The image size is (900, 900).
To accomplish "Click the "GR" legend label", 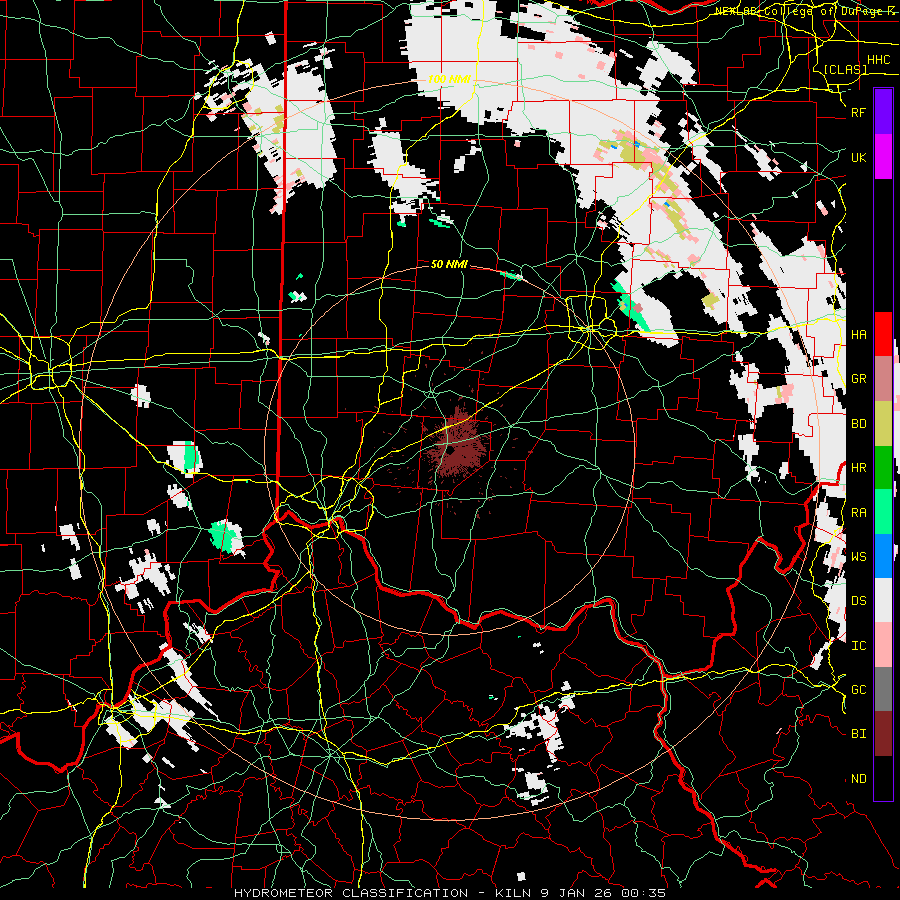I will [858, 379].
